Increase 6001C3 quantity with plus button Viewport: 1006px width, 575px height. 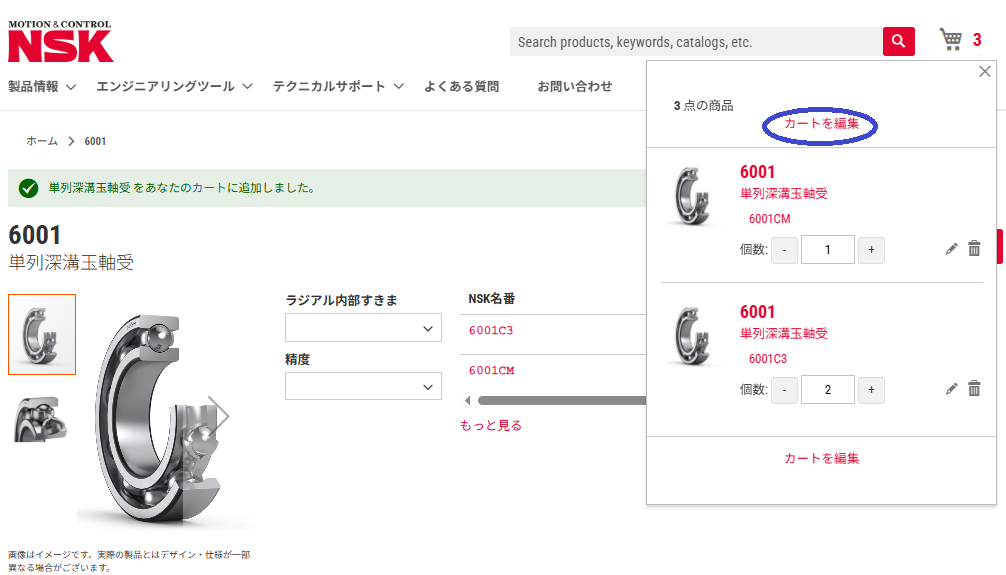(871, 389)
